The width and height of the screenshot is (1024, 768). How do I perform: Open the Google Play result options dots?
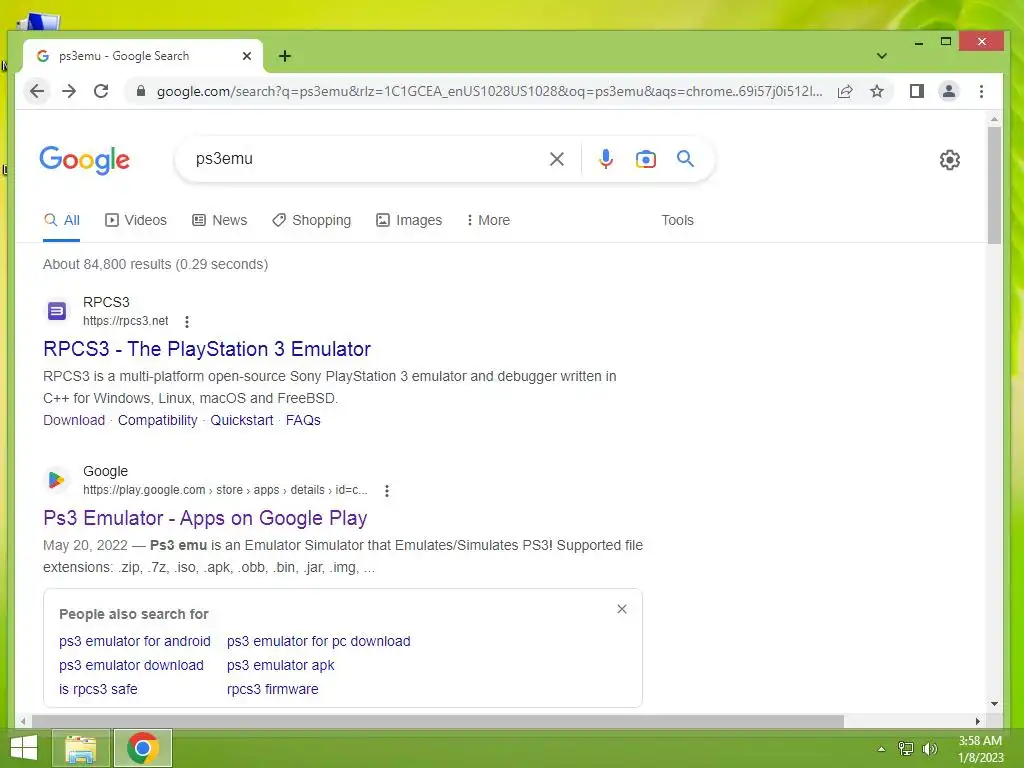click(x=387, y=490)
